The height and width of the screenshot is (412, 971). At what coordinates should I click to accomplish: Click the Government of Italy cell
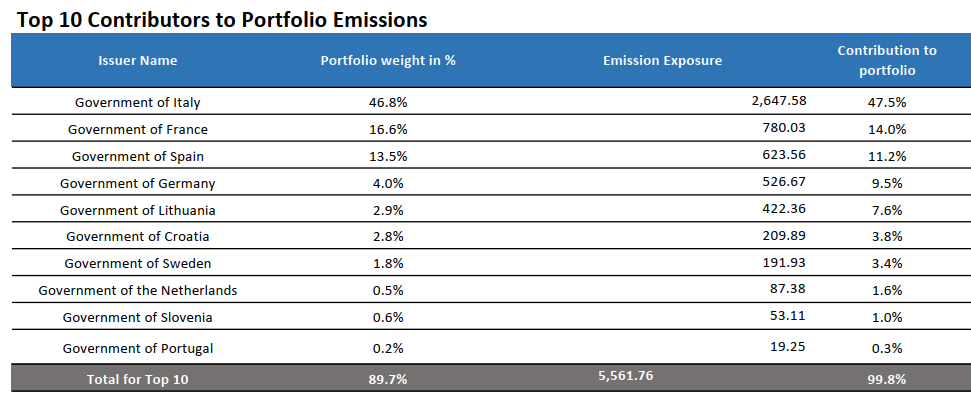click(x=138, y=102)
